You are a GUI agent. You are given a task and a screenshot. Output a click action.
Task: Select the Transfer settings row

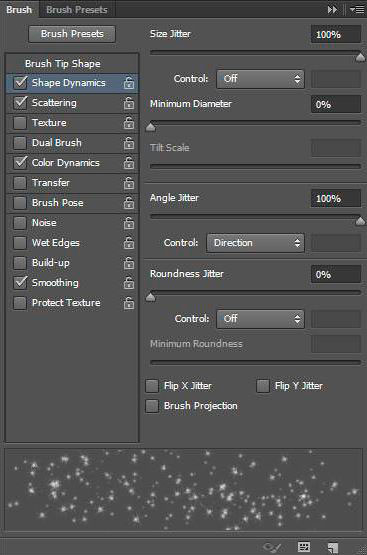(x=72, y=183)
